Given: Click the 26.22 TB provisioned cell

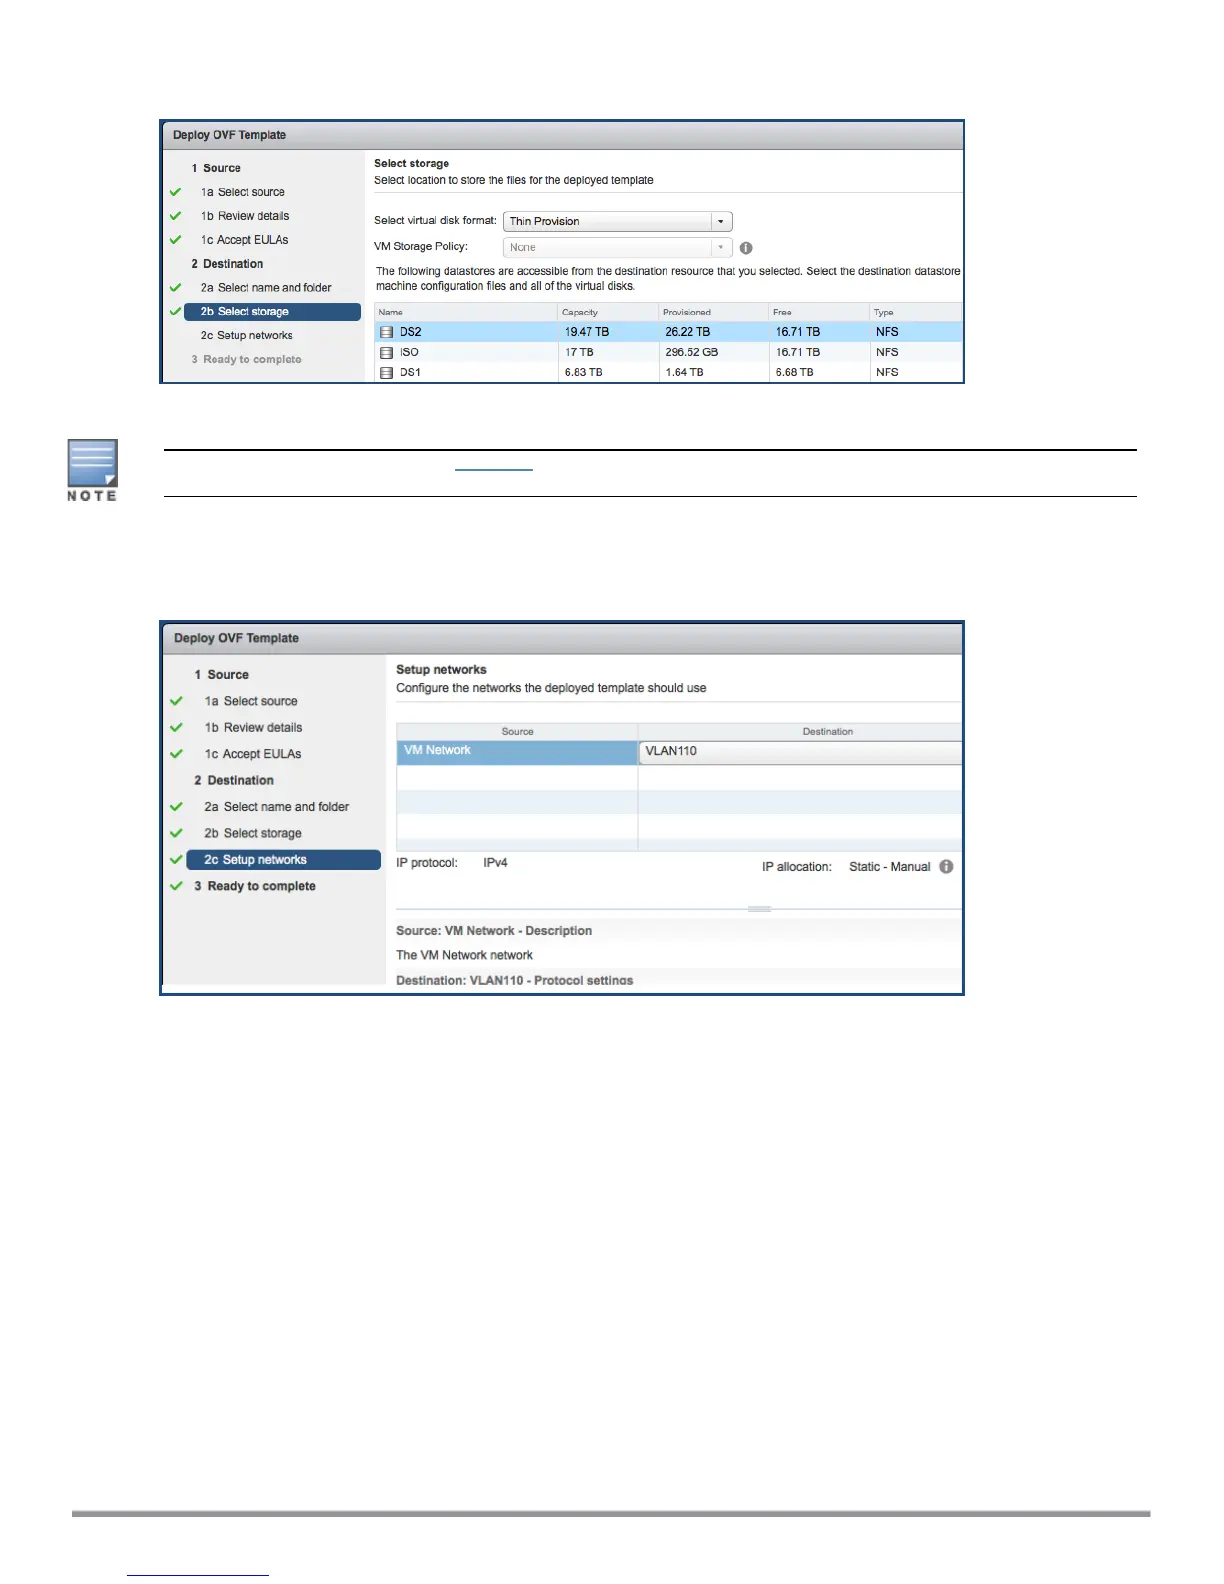Looking at the screenshot, I should (688, 332).
